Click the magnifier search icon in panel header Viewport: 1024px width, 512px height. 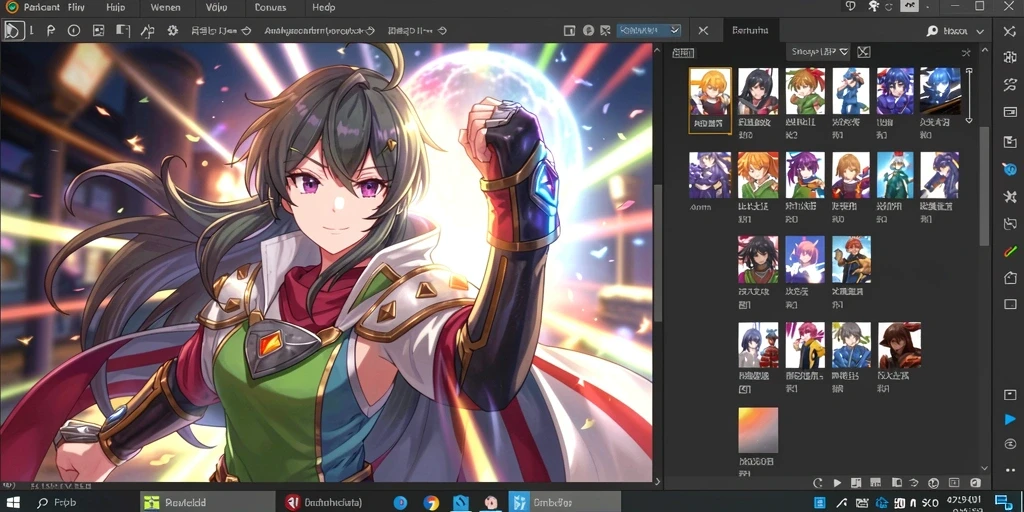[x=933, y=31]
